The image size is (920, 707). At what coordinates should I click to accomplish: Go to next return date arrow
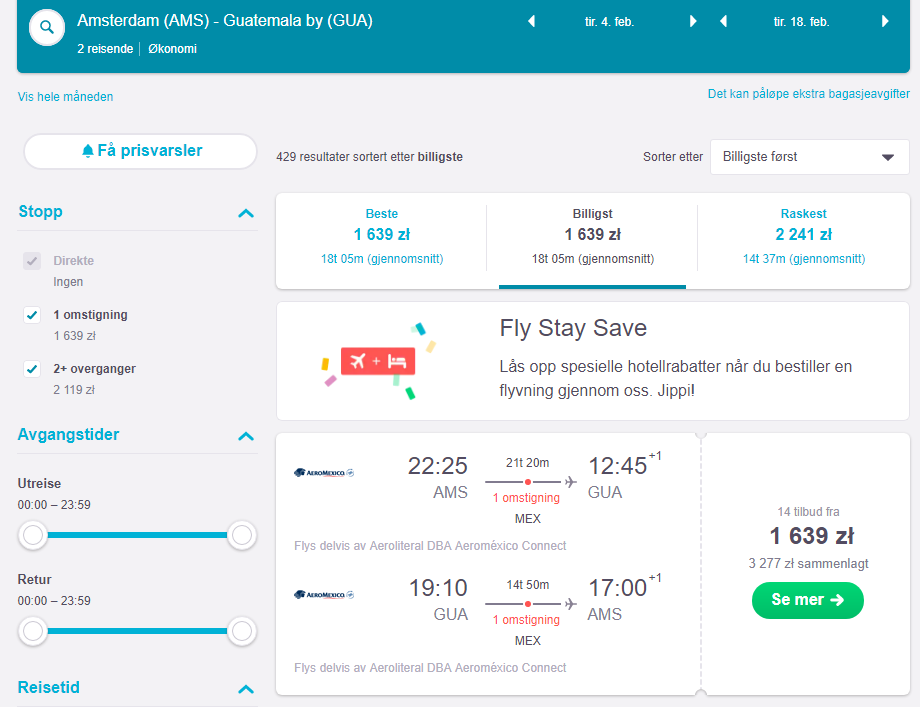[885, 22]
